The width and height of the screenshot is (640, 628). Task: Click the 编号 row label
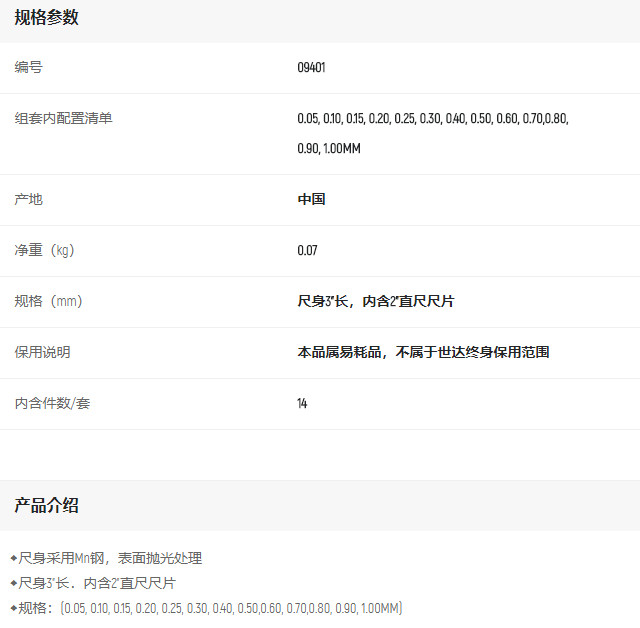point(29,68)
